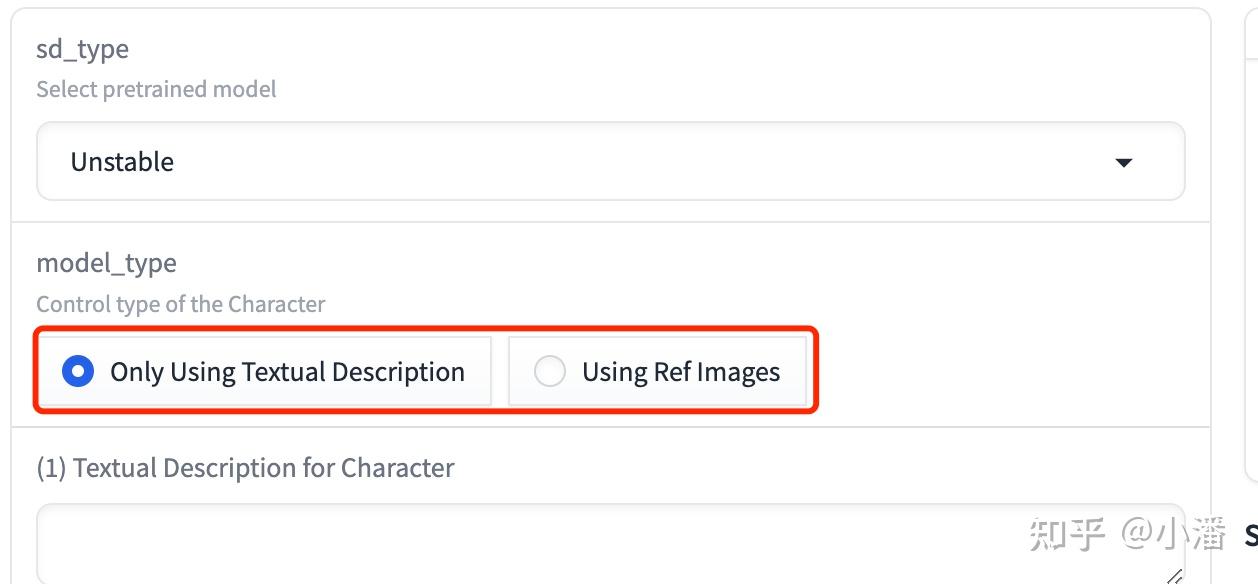Click the Ref Images radio label text
Screen dimensions: 1258x584
681,372
